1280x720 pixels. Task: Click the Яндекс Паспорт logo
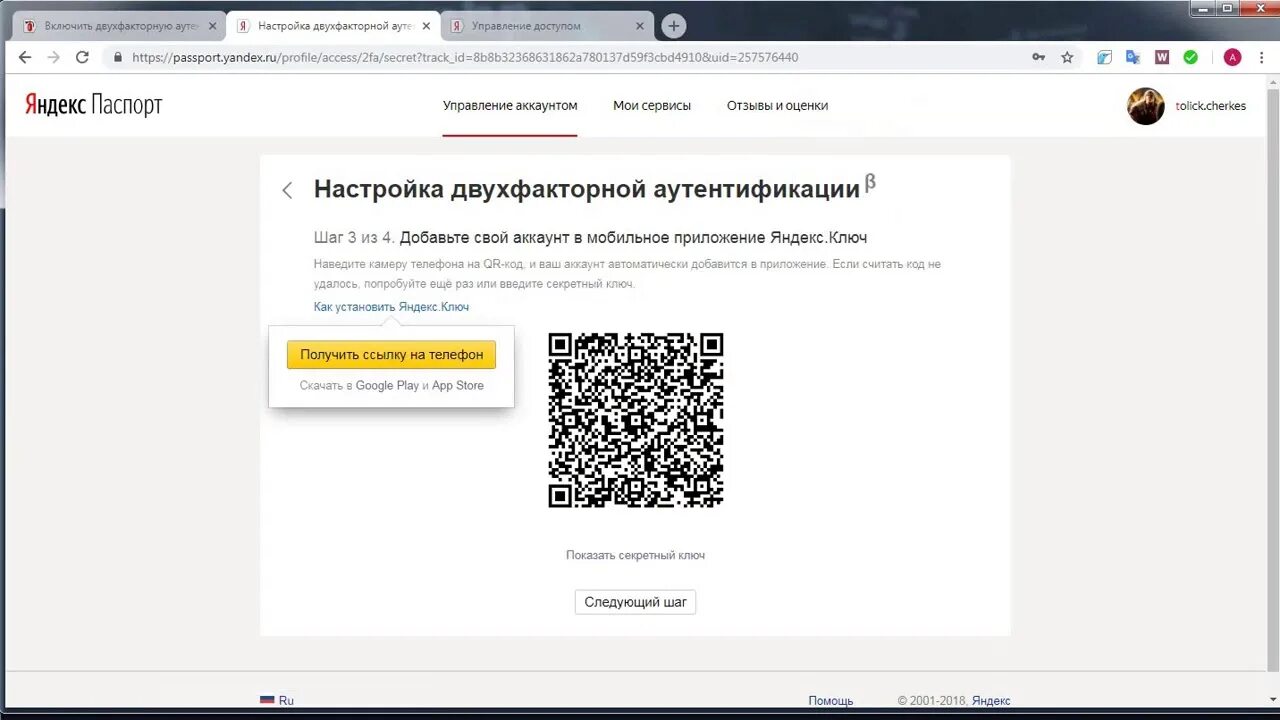coord(94,105)
